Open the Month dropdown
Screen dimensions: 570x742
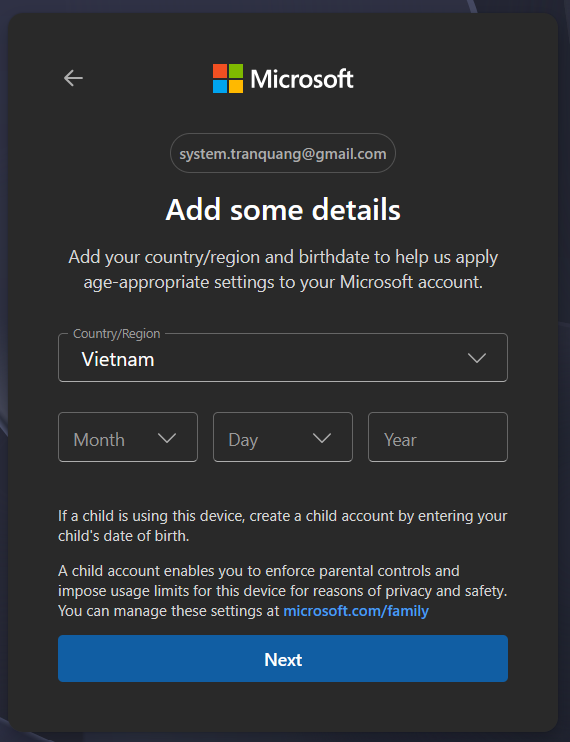click(x=128, y=437)
